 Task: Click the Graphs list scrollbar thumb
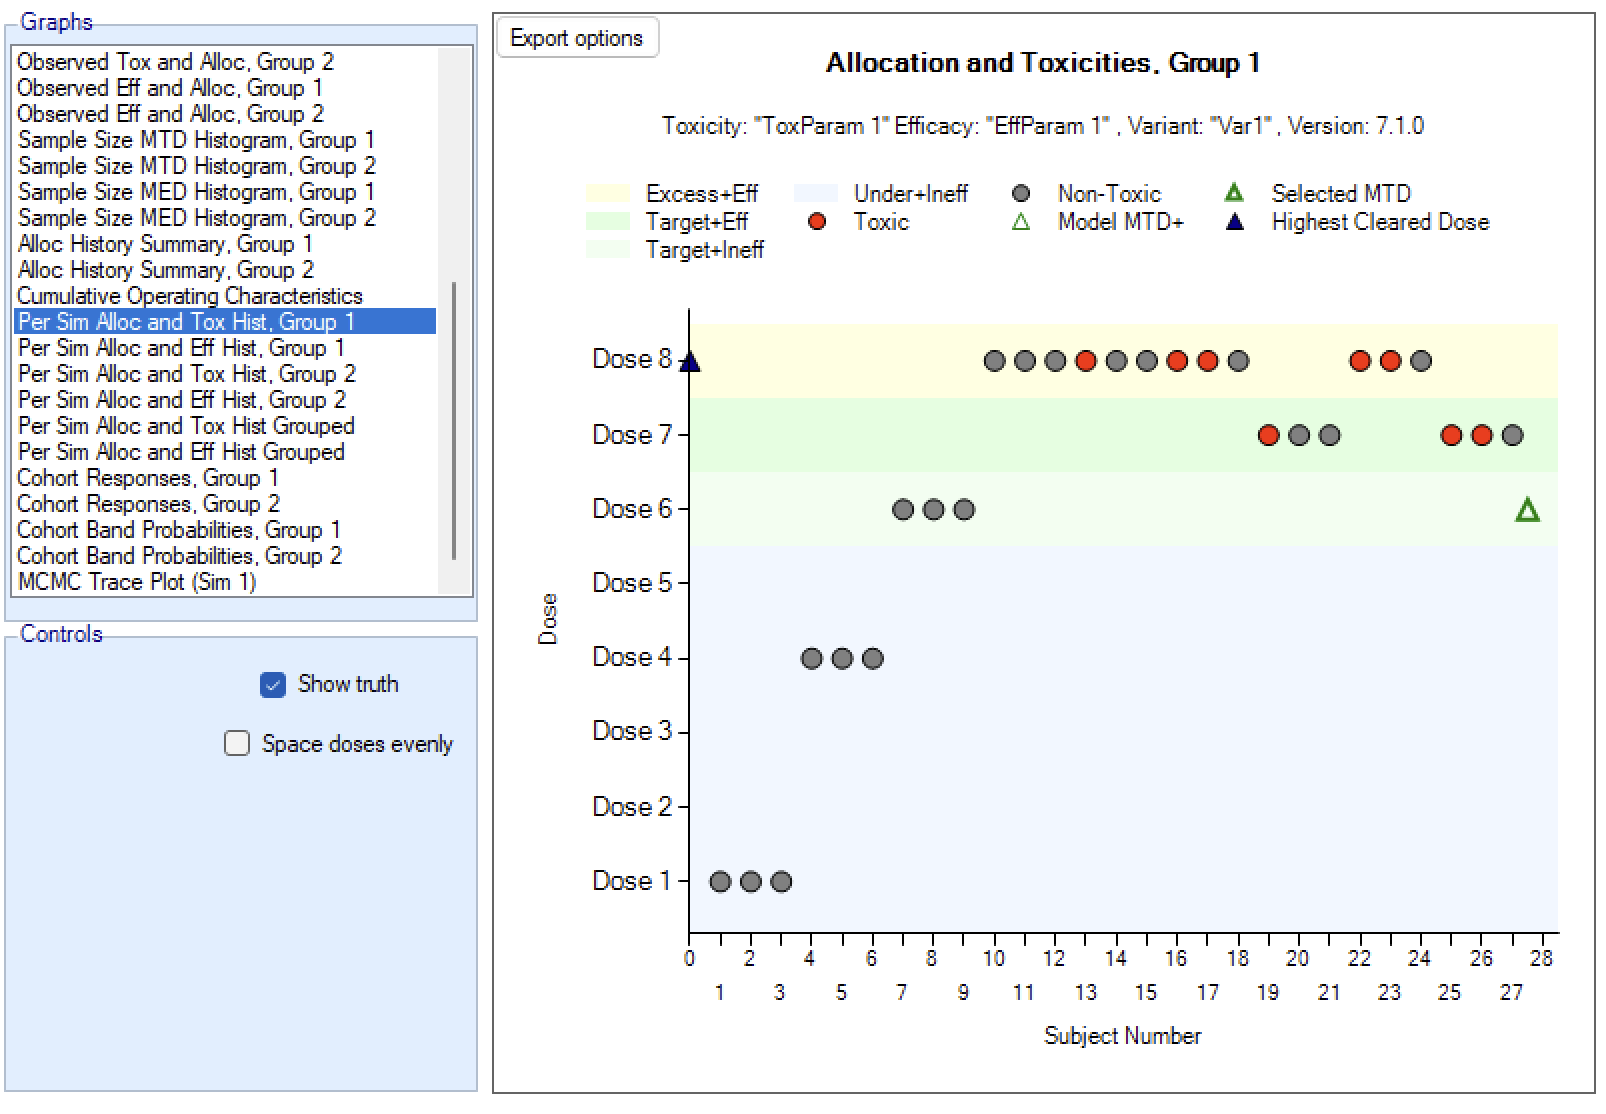454,420
